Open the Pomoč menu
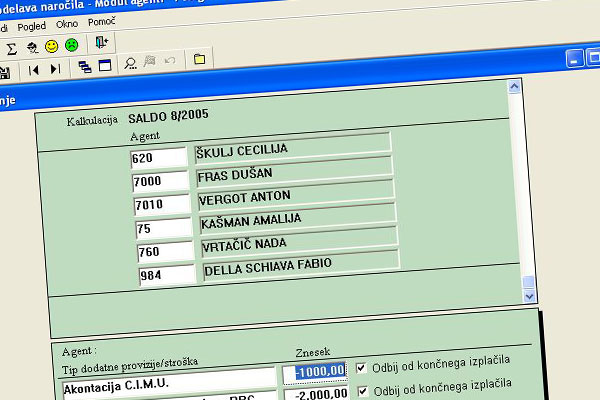The image size is (600, 400). point(101,21)
